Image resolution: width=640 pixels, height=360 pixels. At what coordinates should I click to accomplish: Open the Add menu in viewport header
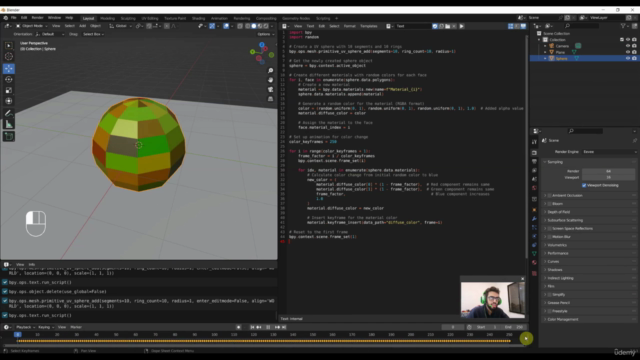tap(82, 26)
